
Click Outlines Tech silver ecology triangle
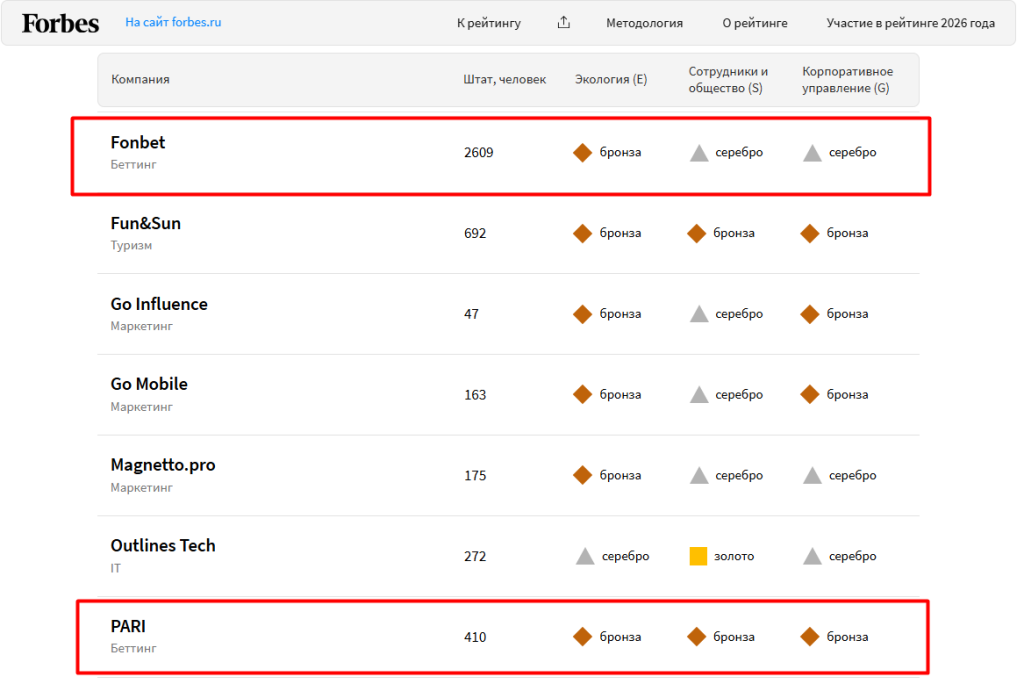pyautogui.click(x=584, y=557)
